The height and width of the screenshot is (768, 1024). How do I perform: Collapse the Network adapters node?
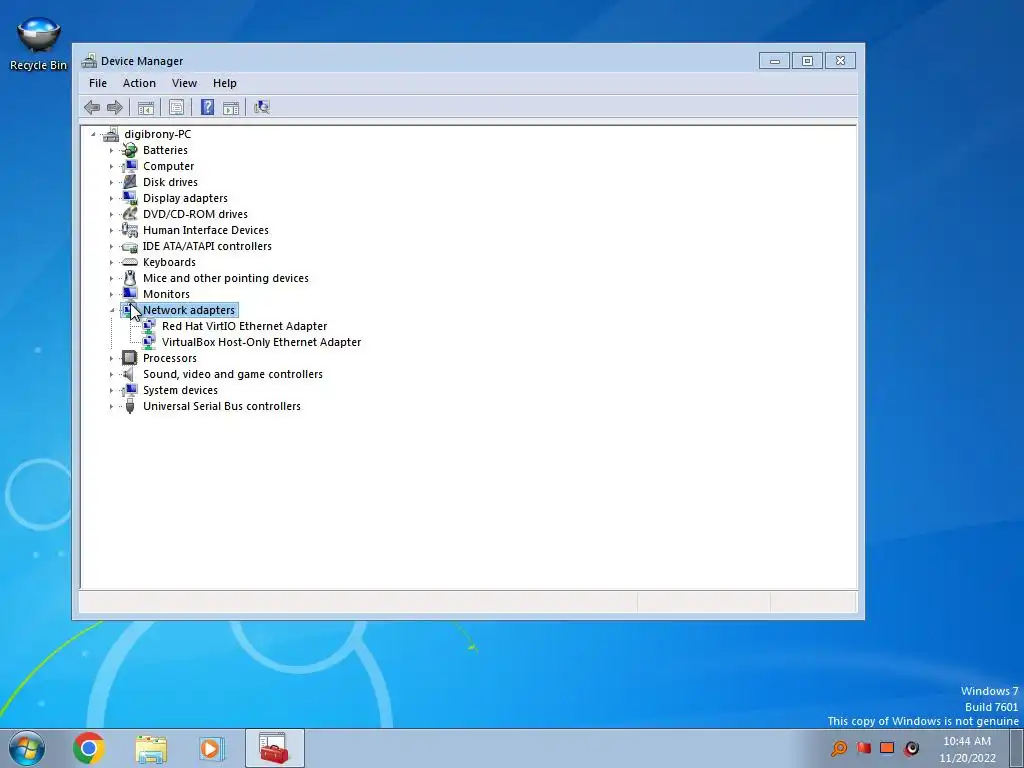[x=112, y=311]
